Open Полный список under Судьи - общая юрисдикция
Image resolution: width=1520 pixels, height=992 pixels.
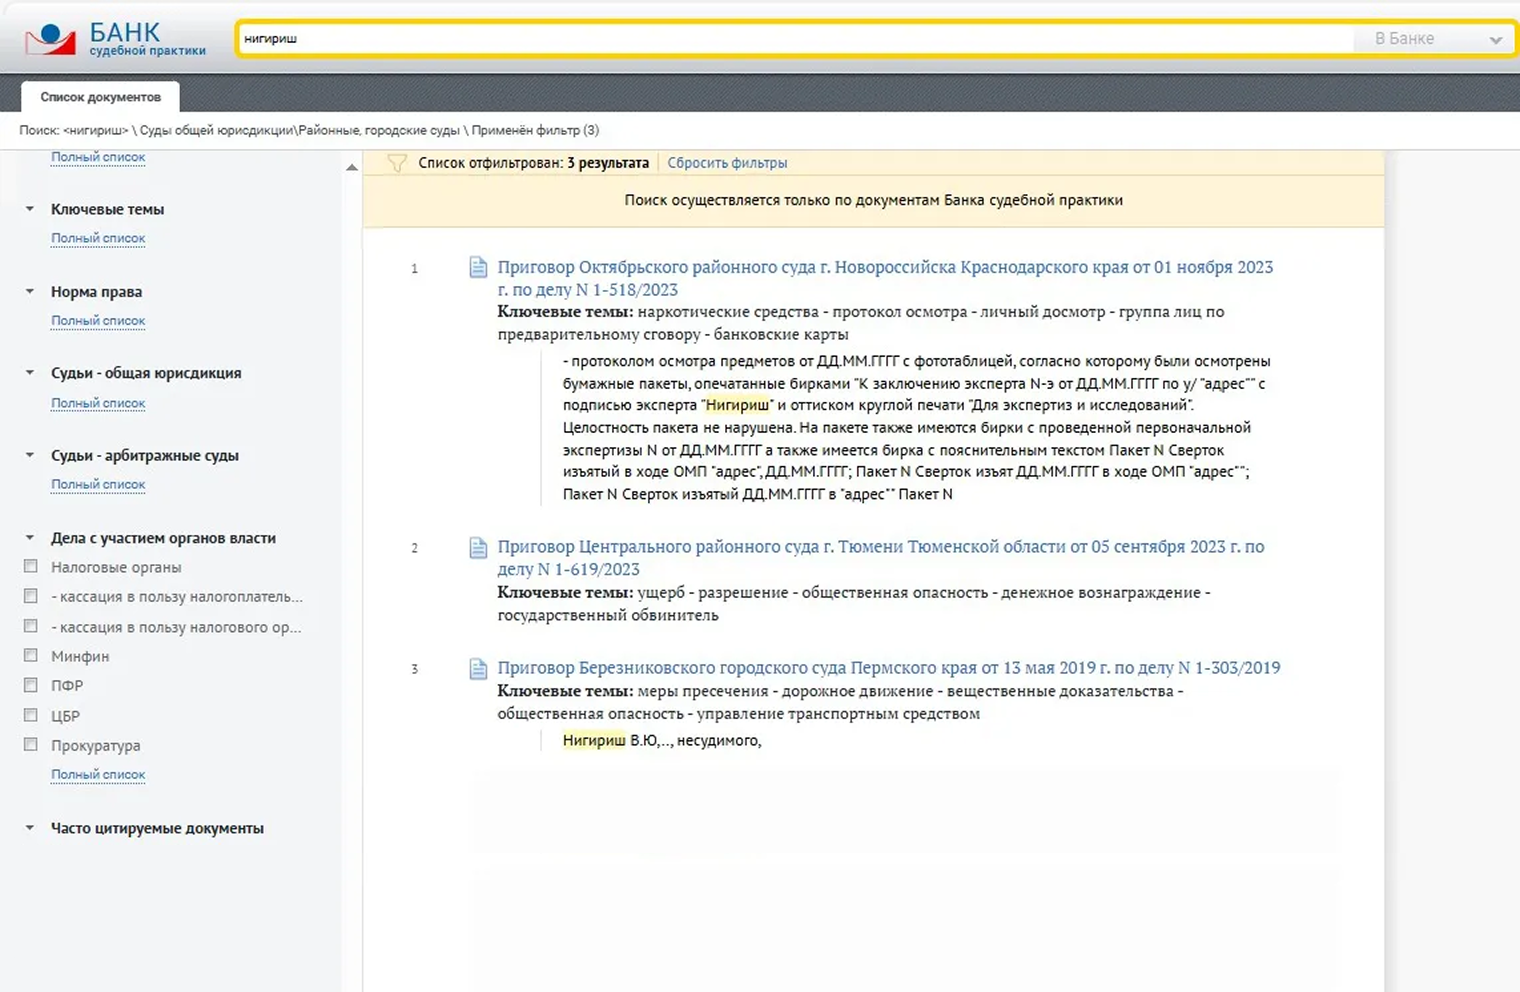[x=98, y=403]
